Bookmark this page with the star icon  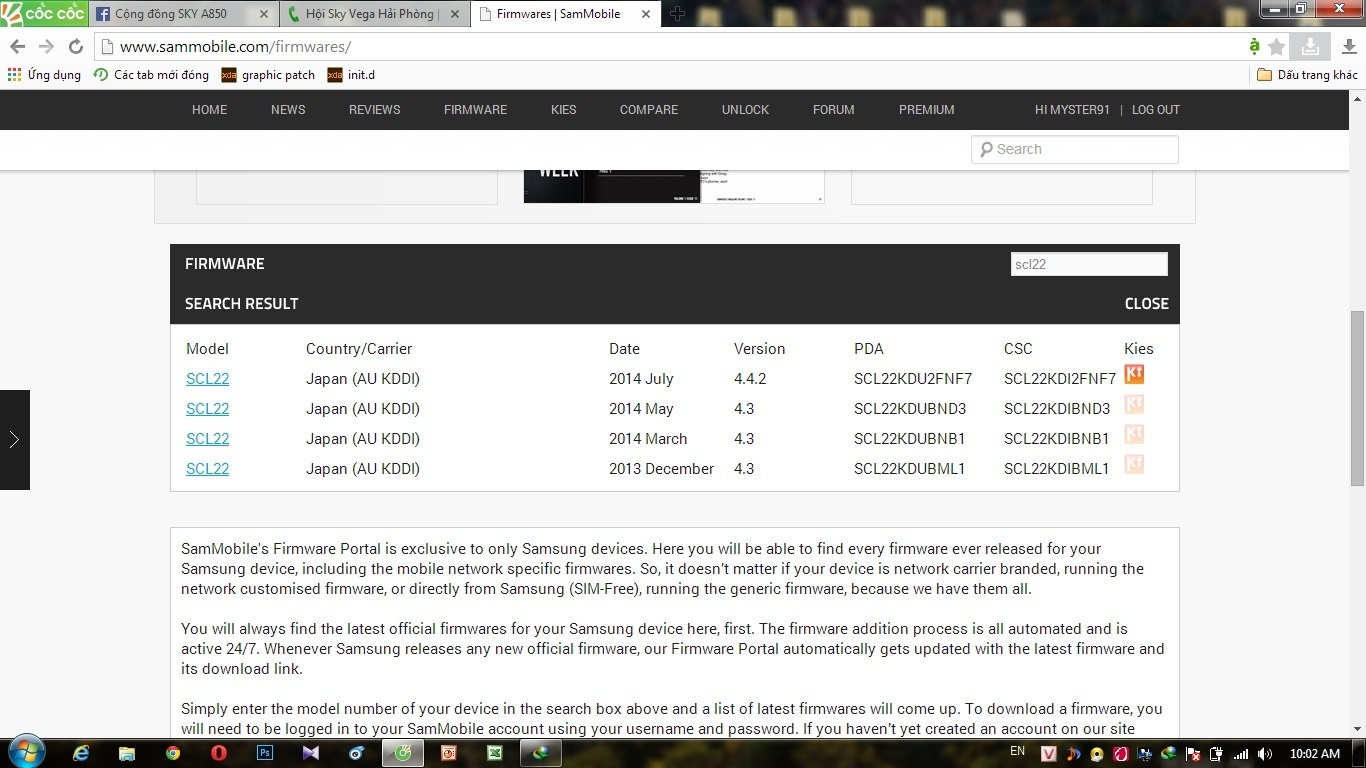click(1277, 47)
